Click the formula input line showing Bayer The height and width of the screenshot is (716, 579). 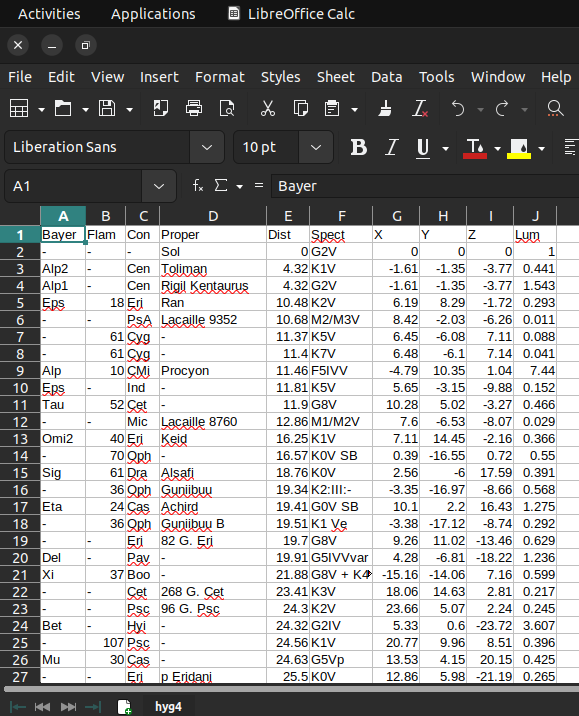(x=425, y=186)
